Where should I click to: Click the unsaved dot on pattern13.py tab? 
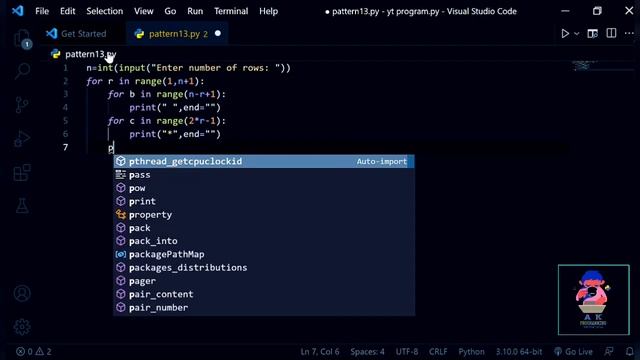218,33
